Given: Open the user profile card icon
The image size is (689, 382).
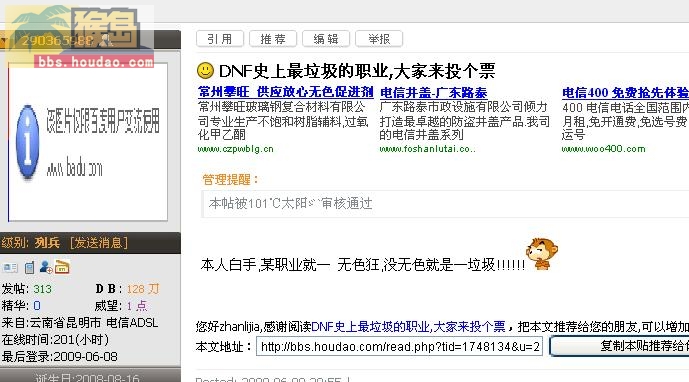Looking at the screenshot, I should click(10, 267).
